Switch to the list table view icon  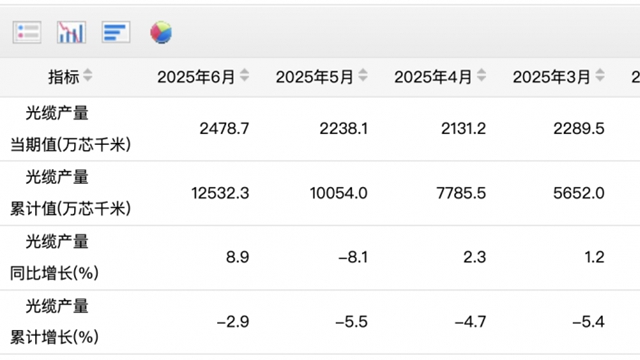[x=27, y=32]
